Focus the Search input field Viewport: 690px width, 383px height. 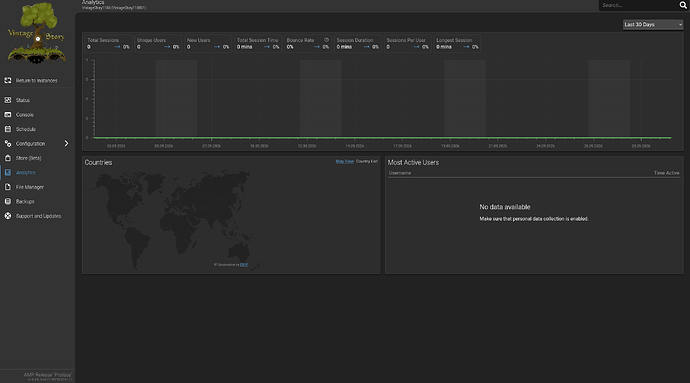[639, 5]
